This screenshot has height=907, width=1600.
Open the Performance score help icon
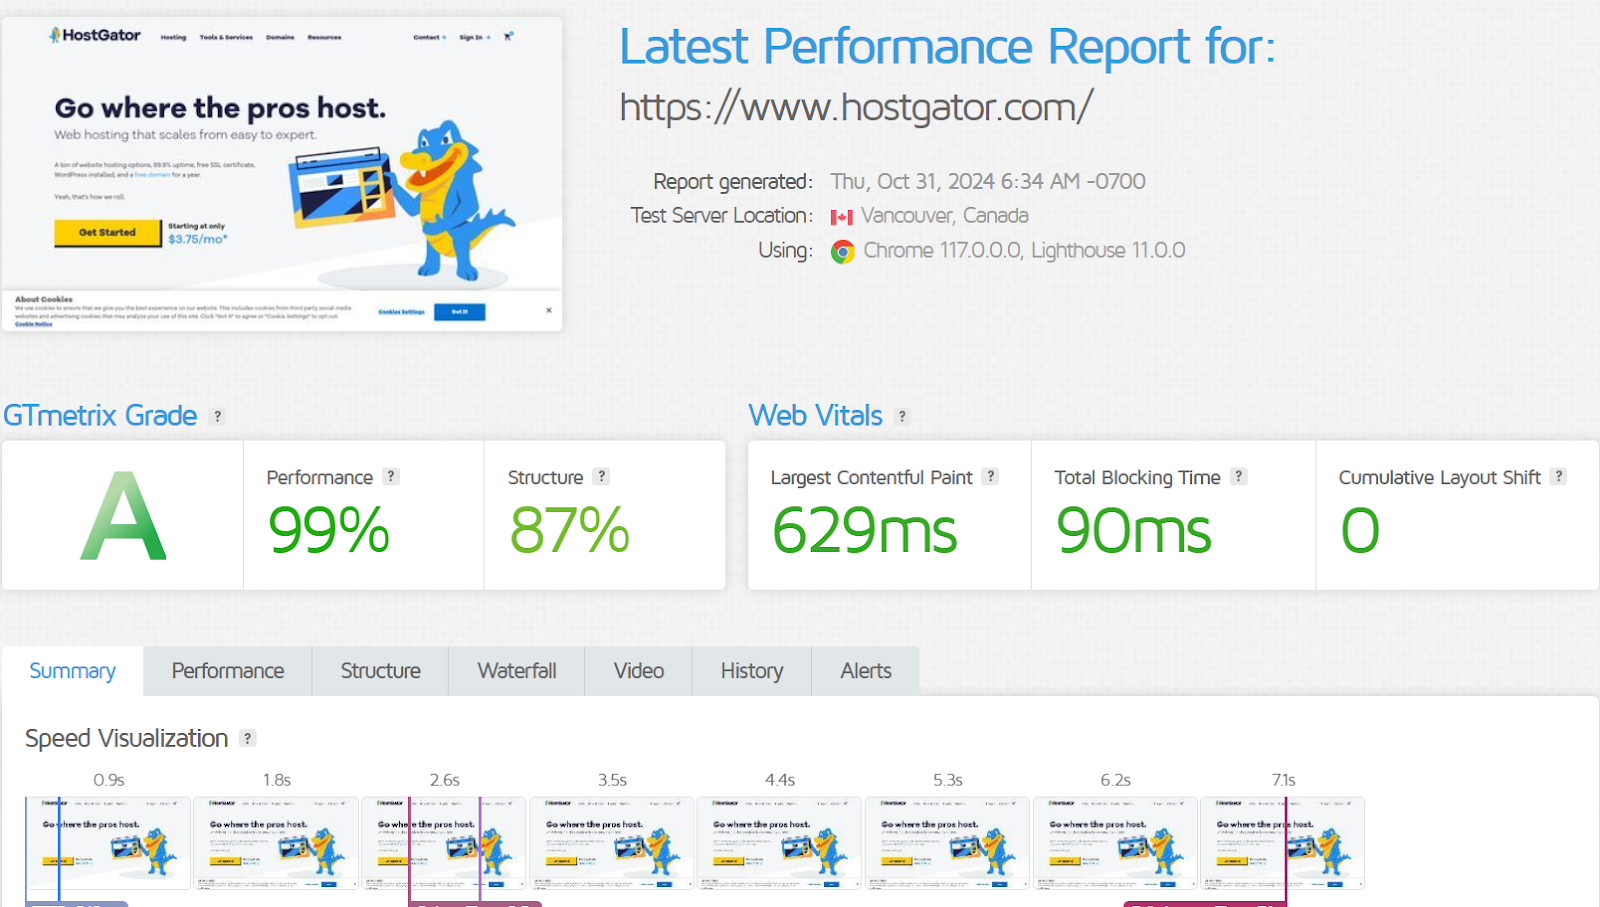click(x=391, y=477)
